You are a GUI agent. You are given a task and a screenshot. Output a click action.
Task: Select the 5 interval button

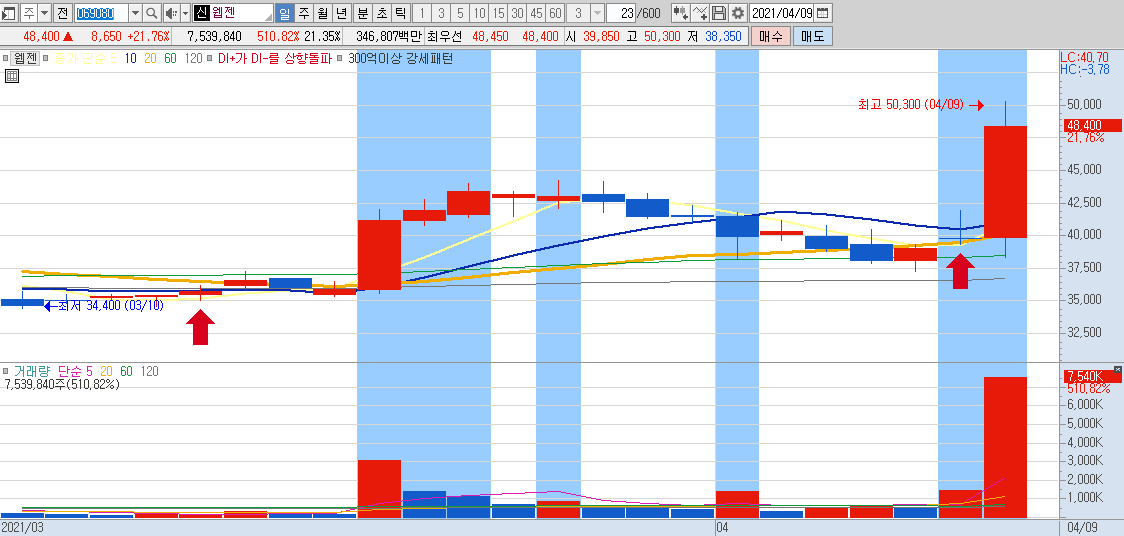click(459, 13)
